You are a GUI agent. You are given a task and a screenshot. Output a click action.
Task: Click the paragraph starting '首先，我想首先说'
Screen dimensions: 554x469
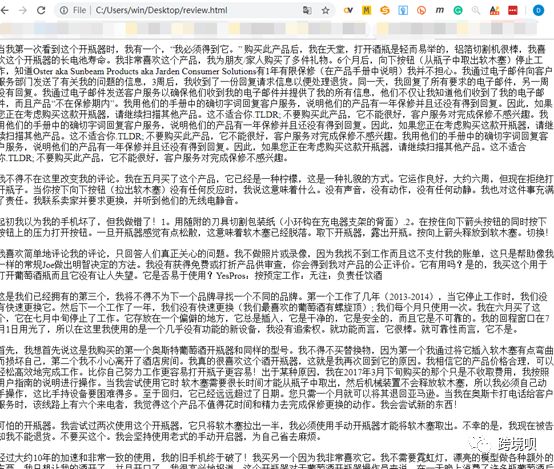click(x=276, y=377)
